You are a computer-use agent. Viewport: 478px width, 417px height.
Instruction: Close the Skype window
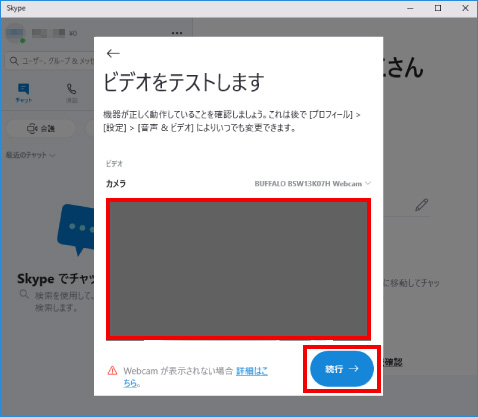pos(465,8)
